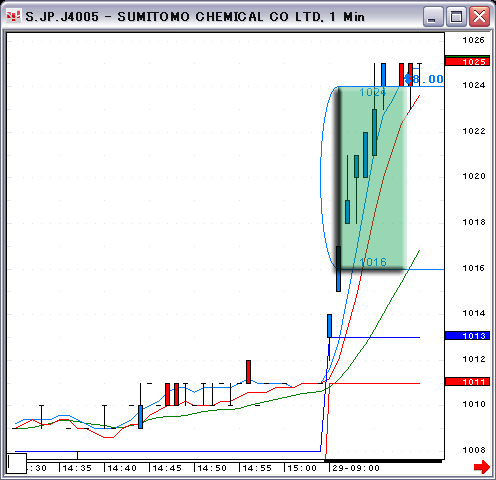Click the red candlestick near 14:55
The height and width of the screenshot is (480, 496).
(248, 372)
